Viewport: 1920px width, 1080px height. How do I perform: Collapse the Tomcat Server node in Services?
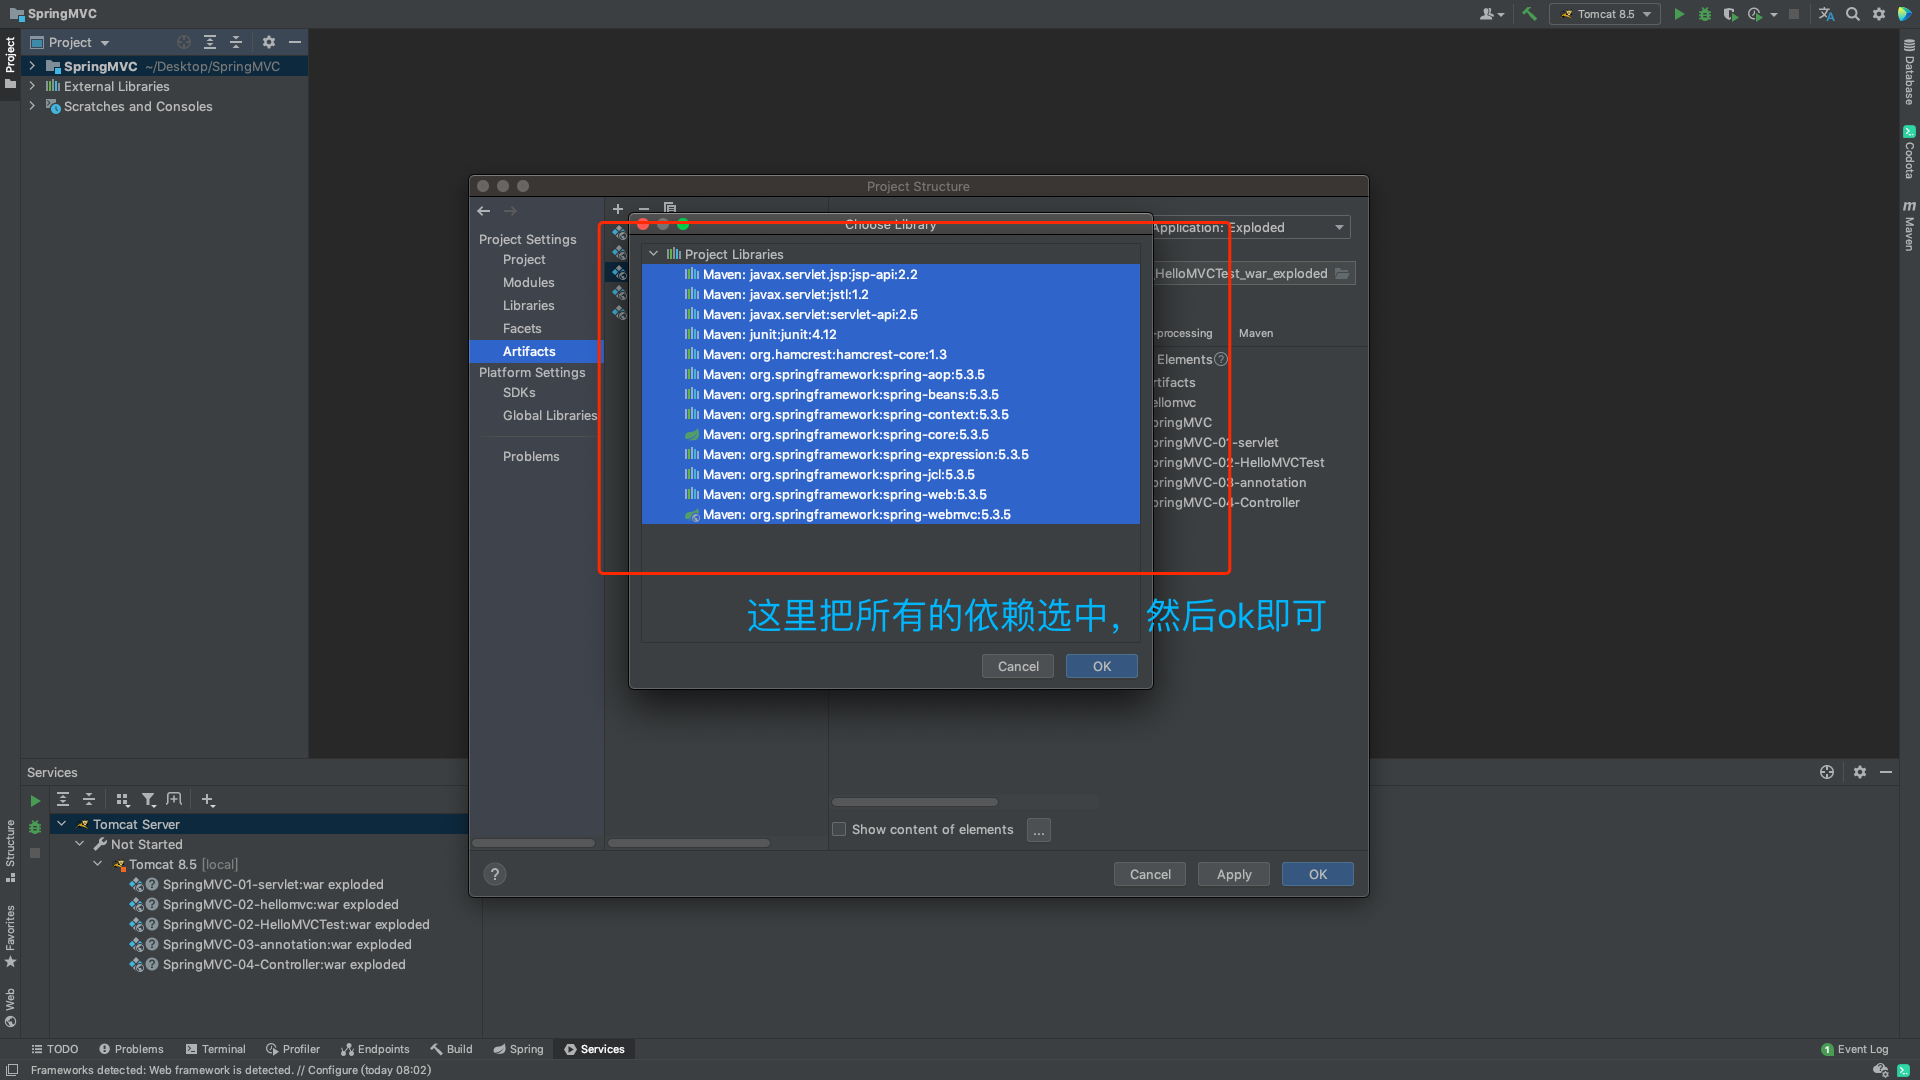(x=62, y=824)
